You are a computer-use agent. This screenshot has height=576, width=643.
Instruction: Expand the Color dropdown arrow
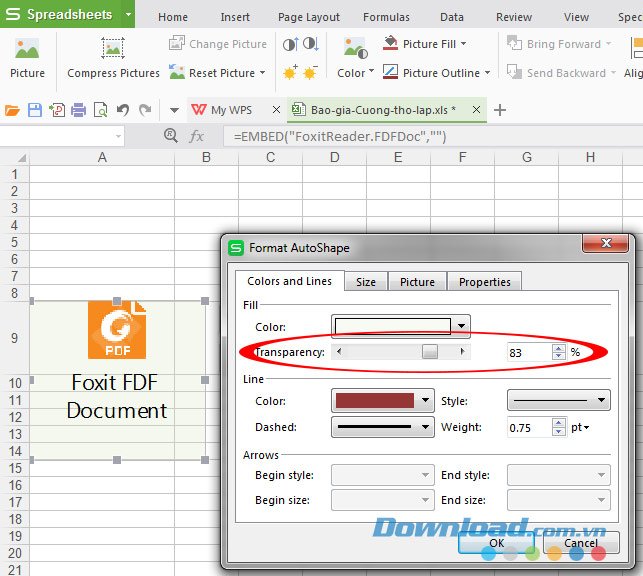(372, 71)
